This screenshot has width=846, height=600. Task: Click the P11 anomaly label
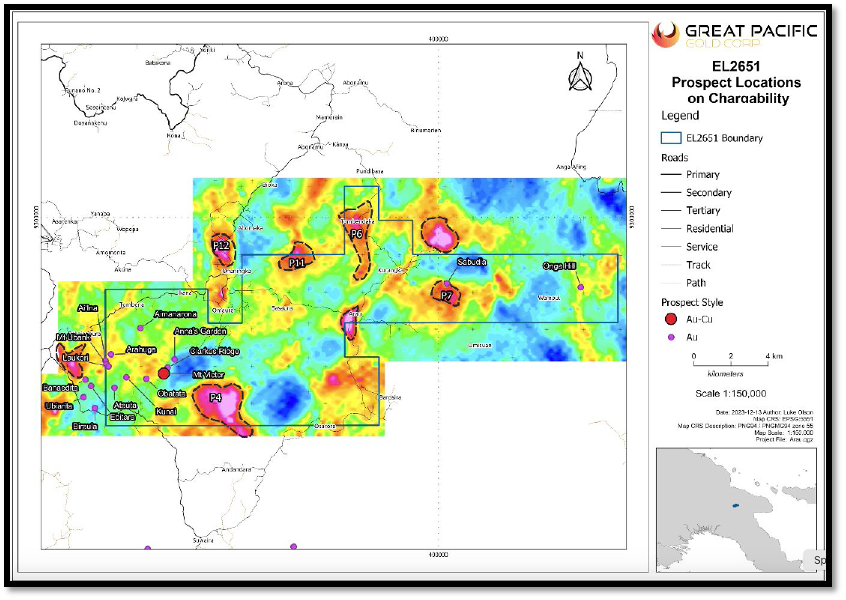pyautogui.click(x=296, y=262)
